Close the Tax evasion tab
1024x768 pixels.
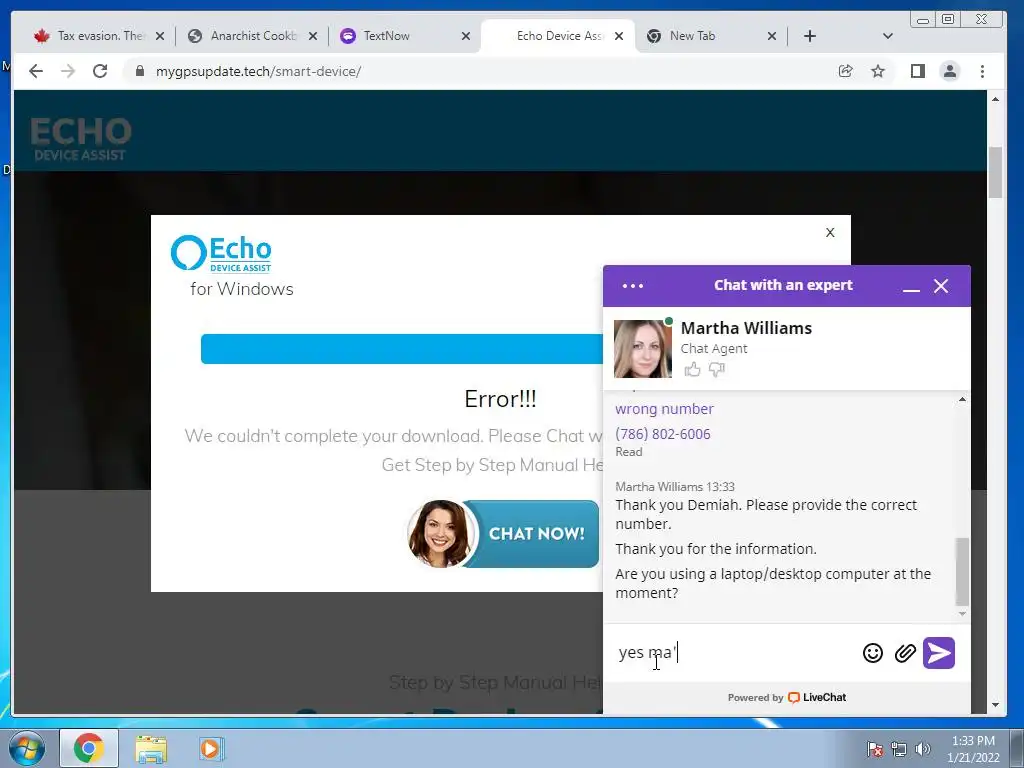(x=160, y=37)
